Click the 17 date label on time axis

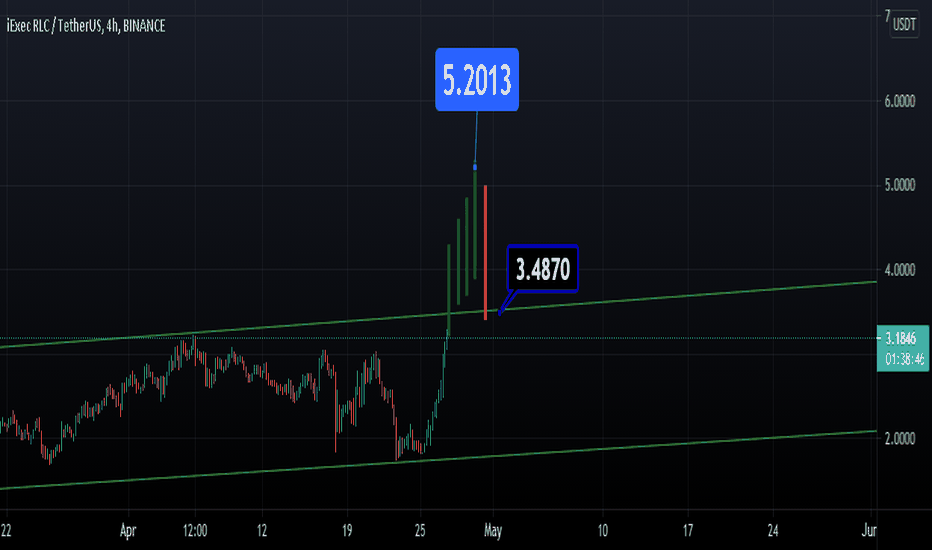(x=688, y=530)
